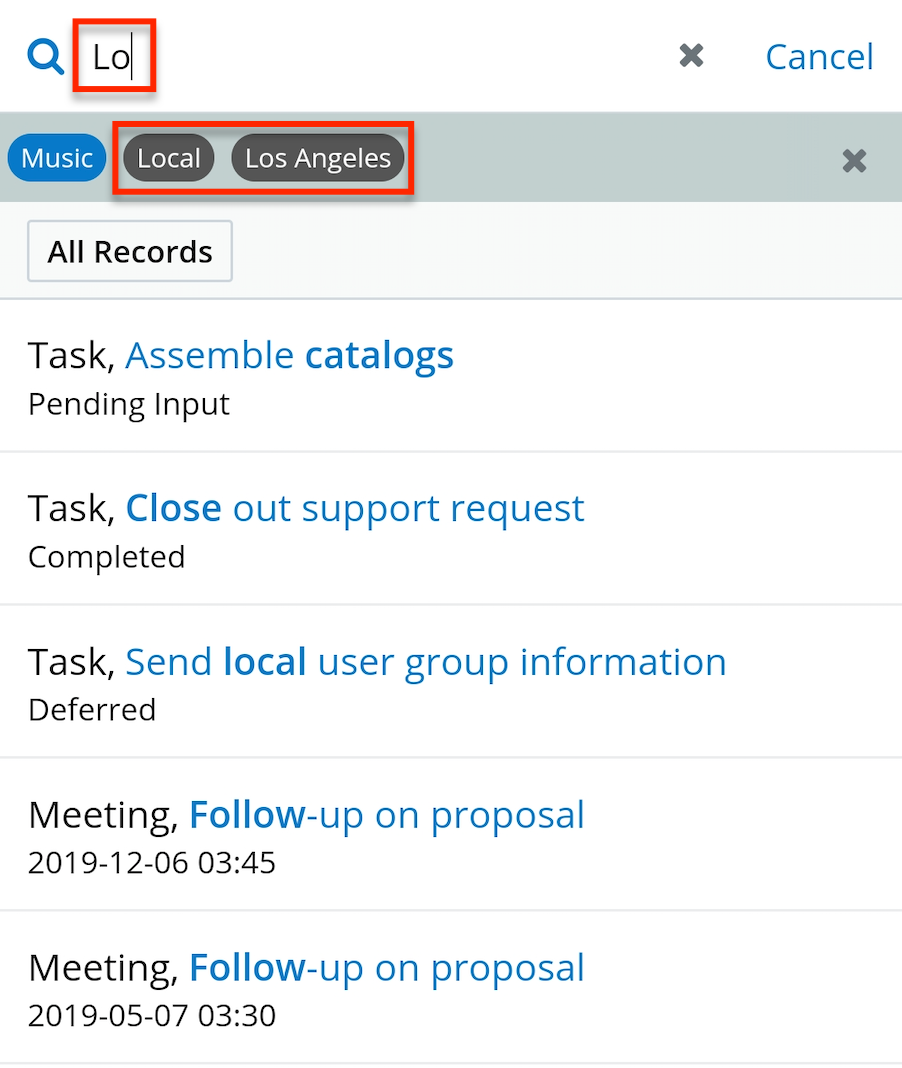The image size is (902, 1068).
Task: Pick the Los Angeles tag suggestion
Action: click(x=318, y=158)
